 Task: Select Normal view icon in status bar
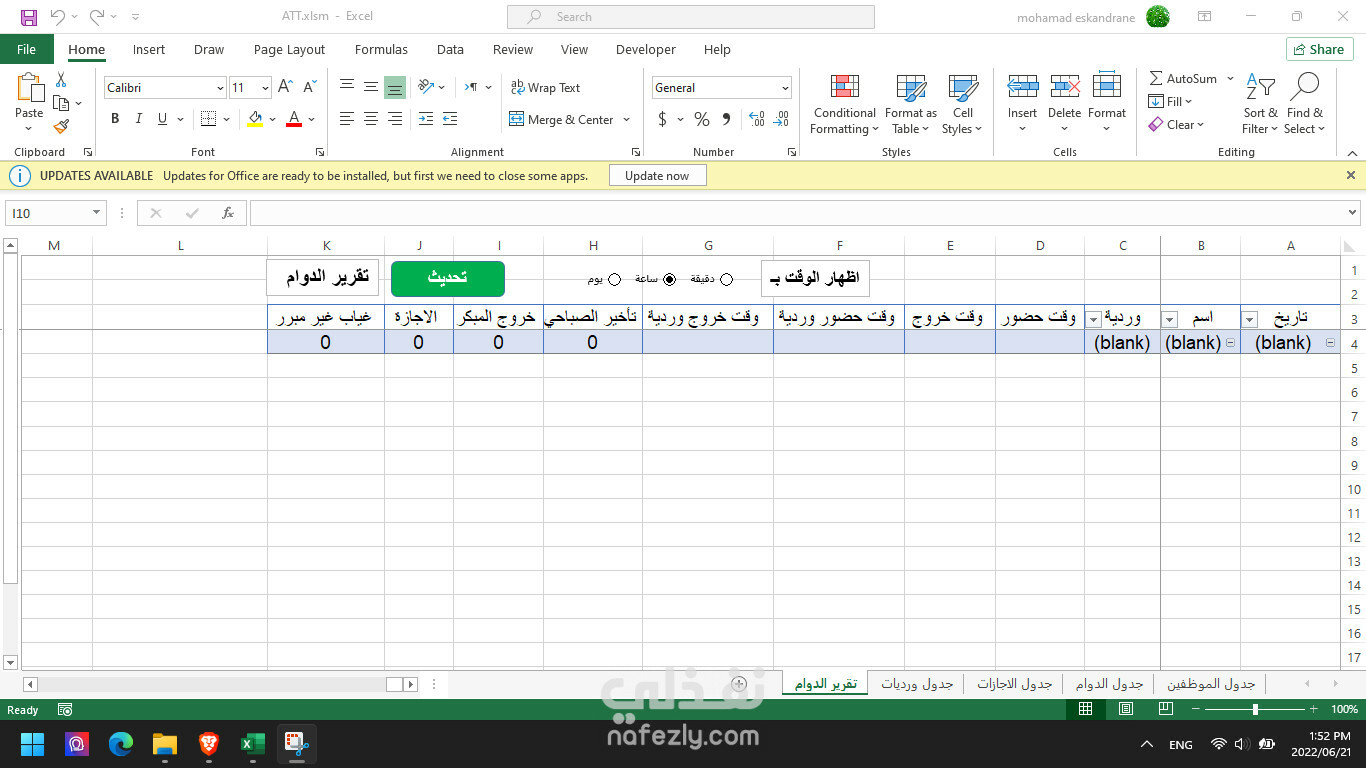[1086, 709]
